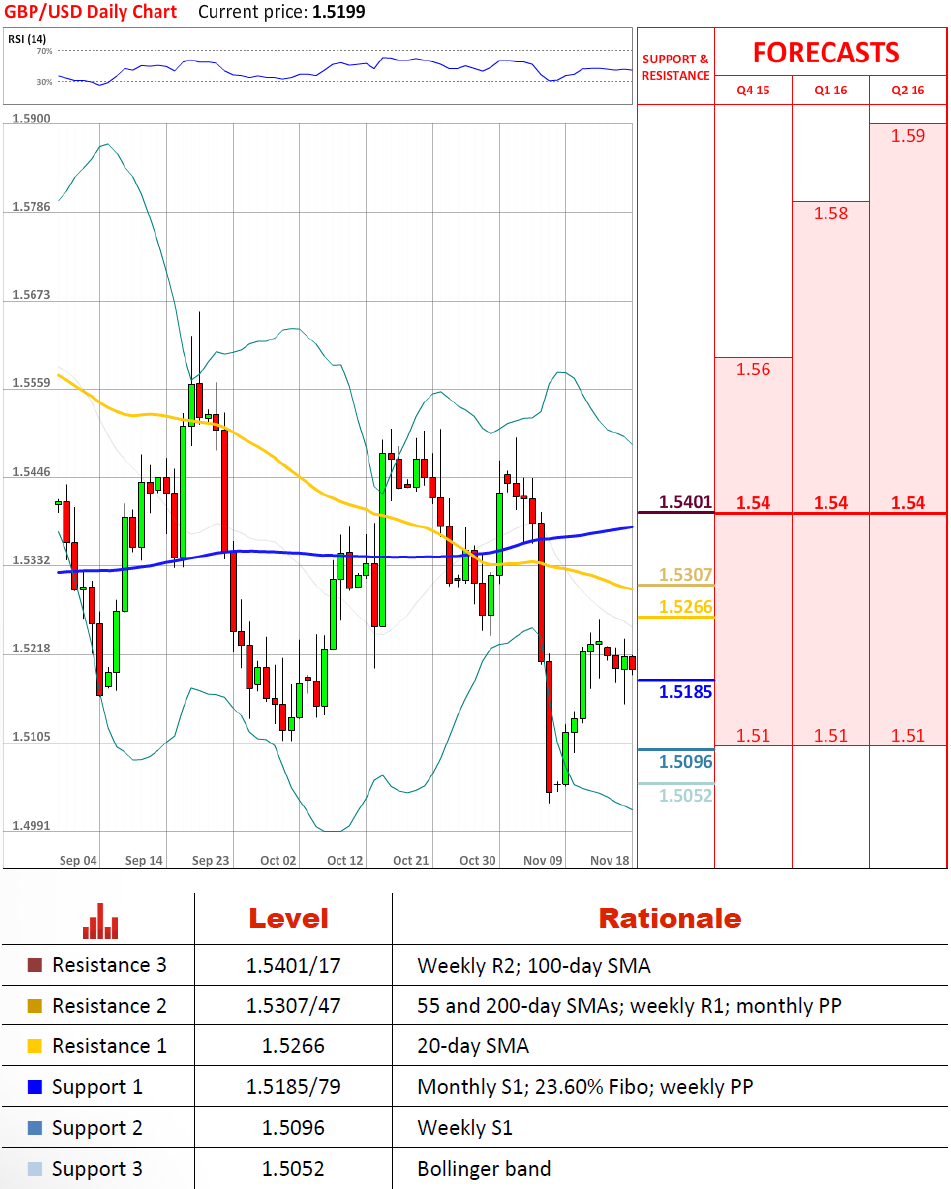Click the Level column header
Viewport: 951px width, 1189px height.
click(x=289, y=919)
